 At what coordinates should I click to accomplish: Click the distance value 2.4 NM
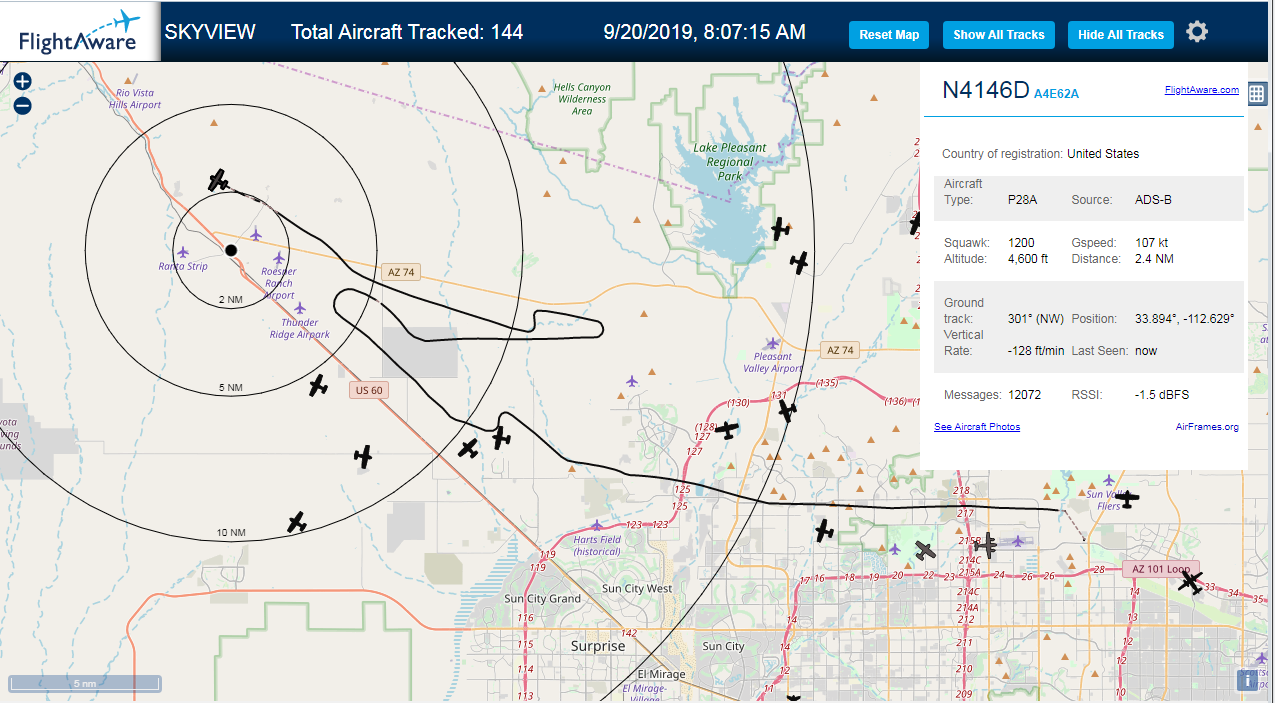(x=1154, y=259)
